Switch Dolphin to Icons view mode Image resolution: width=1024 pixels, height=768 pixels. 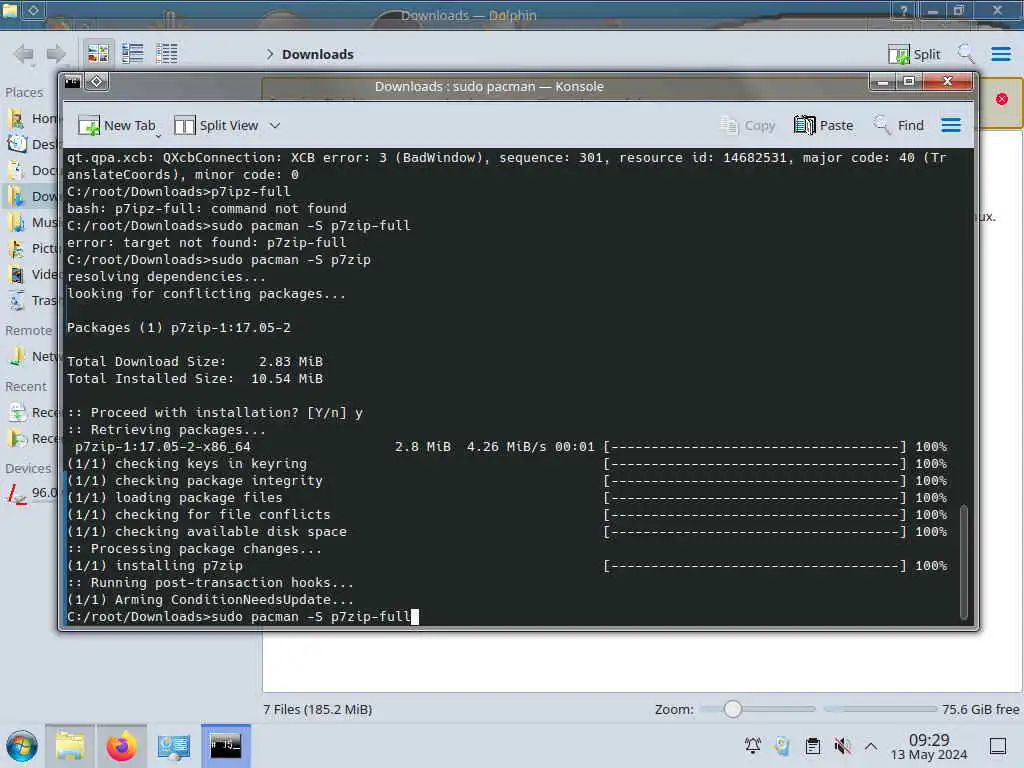(x=98, y=54)
